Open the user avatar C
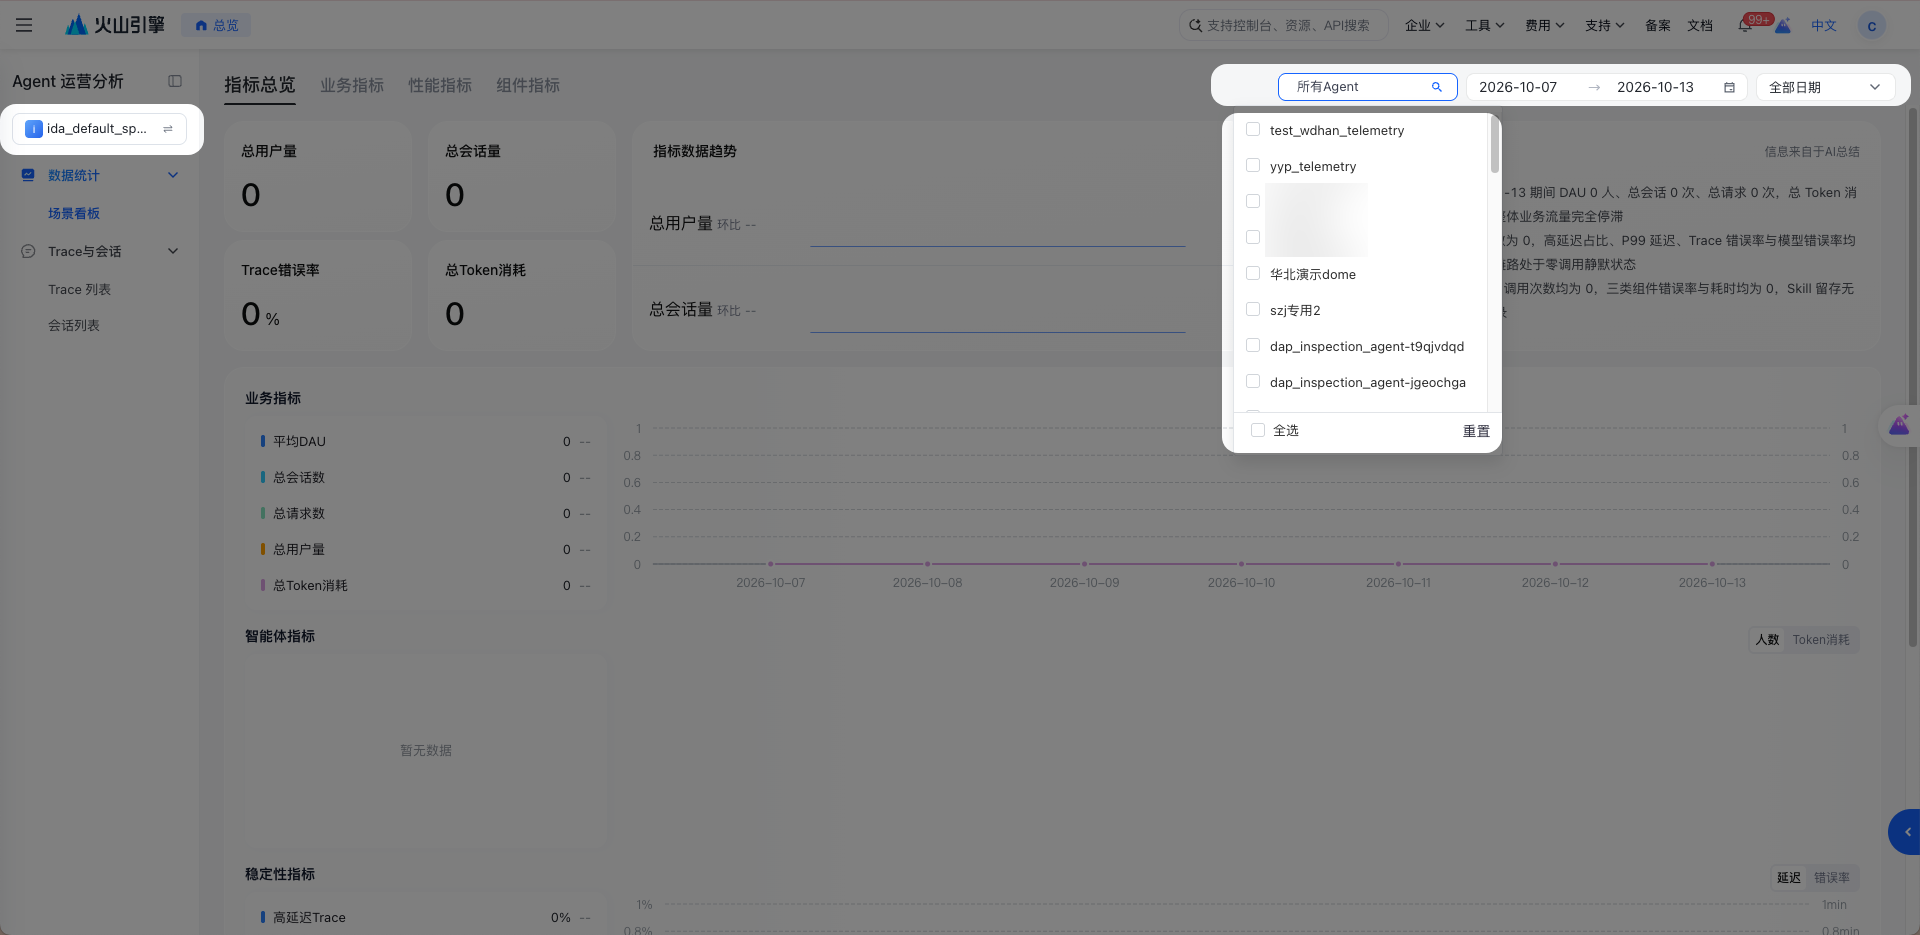Image resolution: width=1920 pixels, height=935 pixels. pyautogui.click(x=1871, y=26)
